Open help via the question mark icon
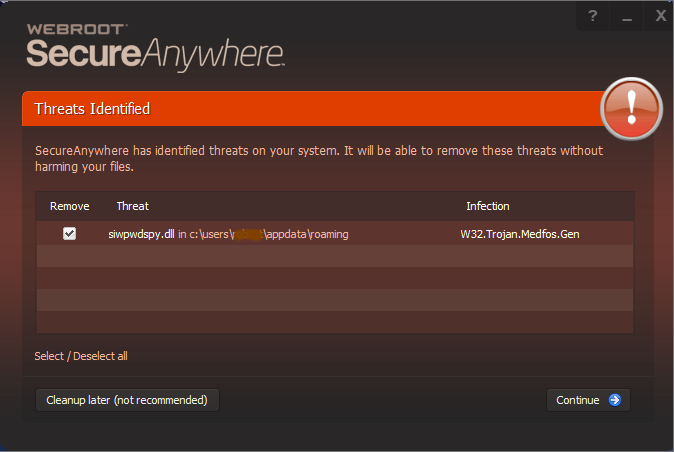Screen dimensions: 674x452 593,16
